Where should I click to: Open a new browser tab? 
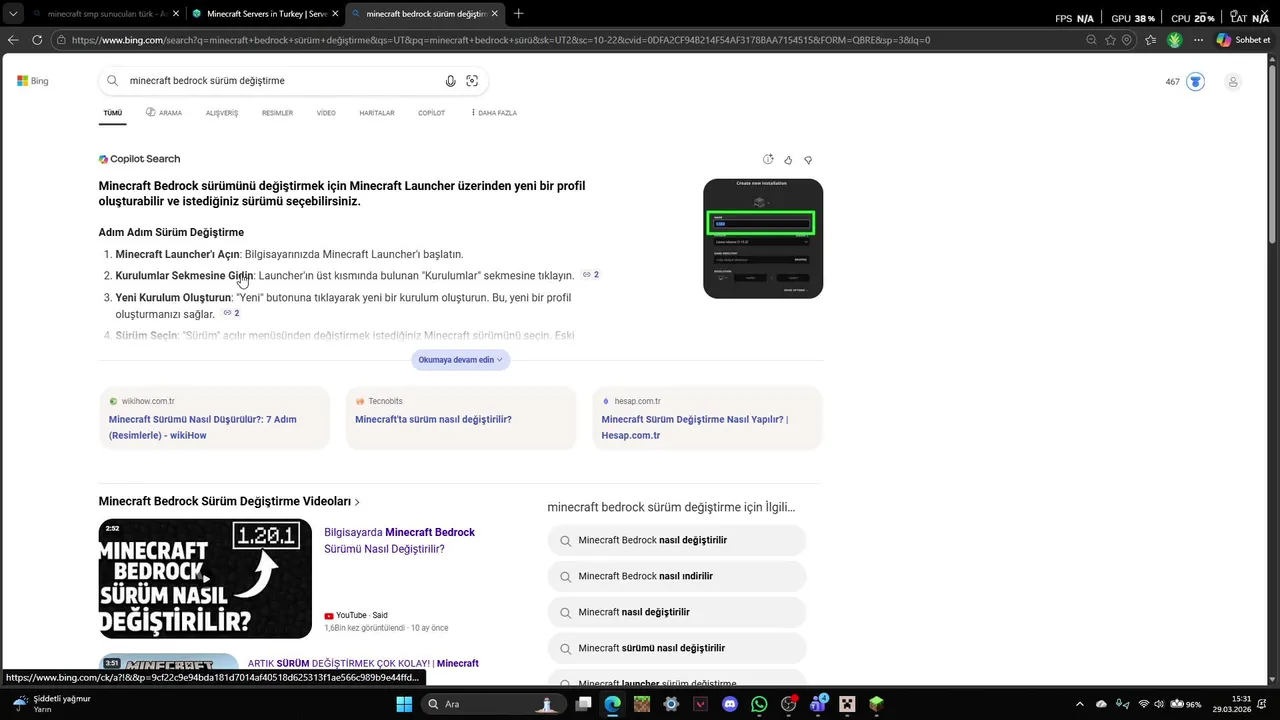518,14
